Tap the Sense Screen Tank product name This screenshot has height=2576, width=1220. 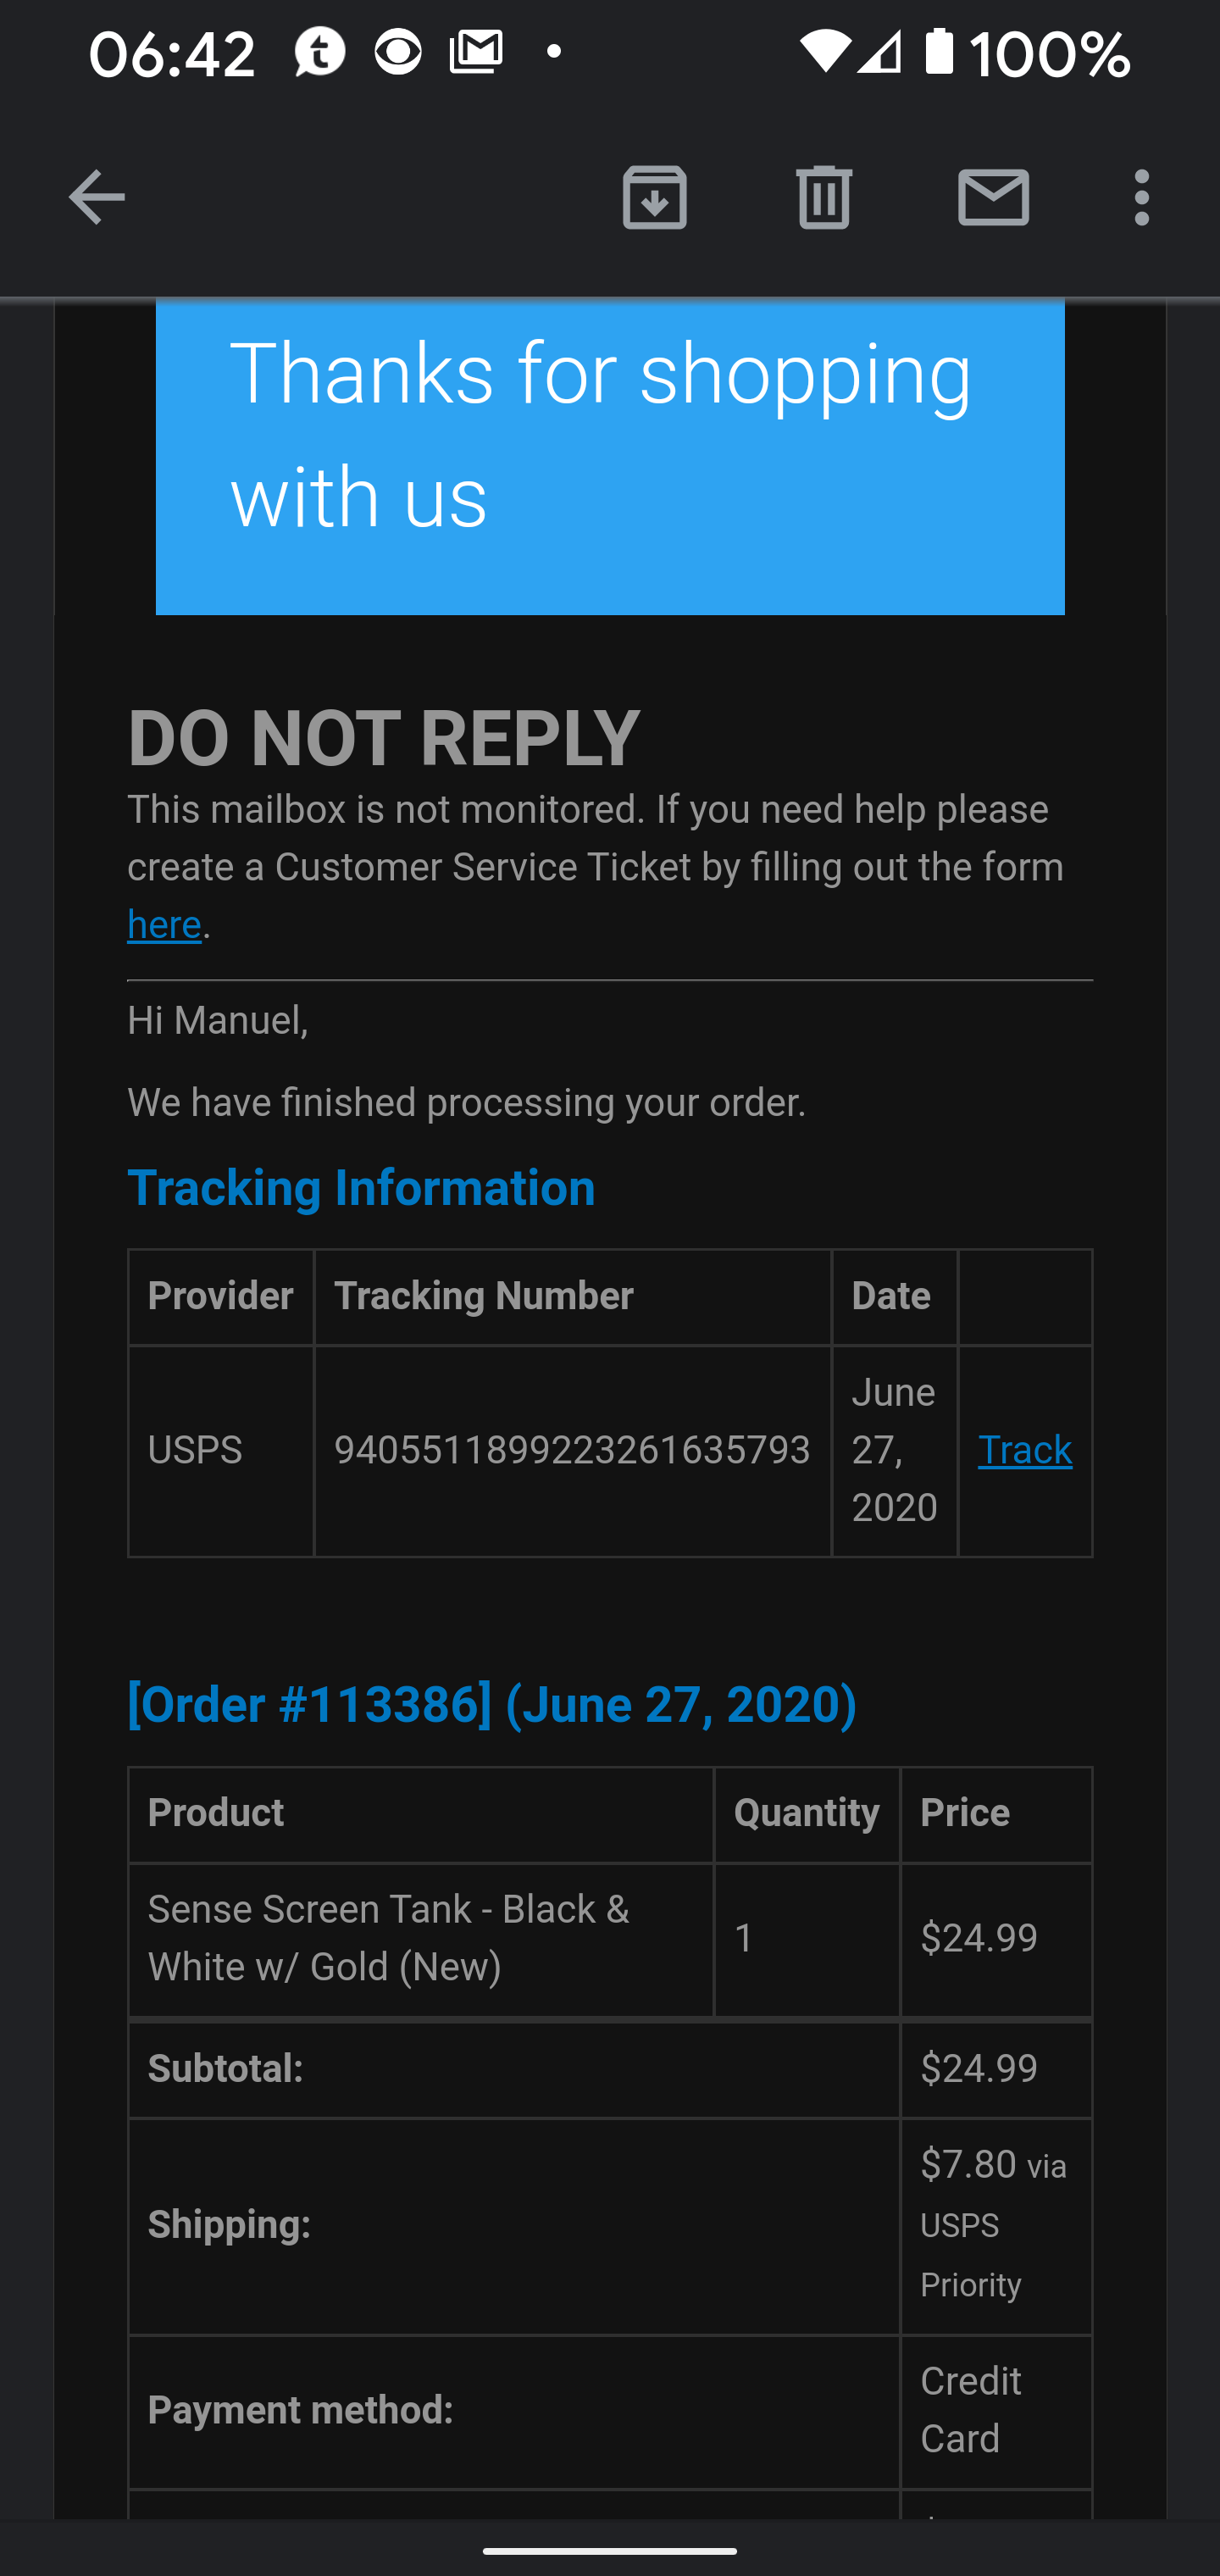point(388,1938)
